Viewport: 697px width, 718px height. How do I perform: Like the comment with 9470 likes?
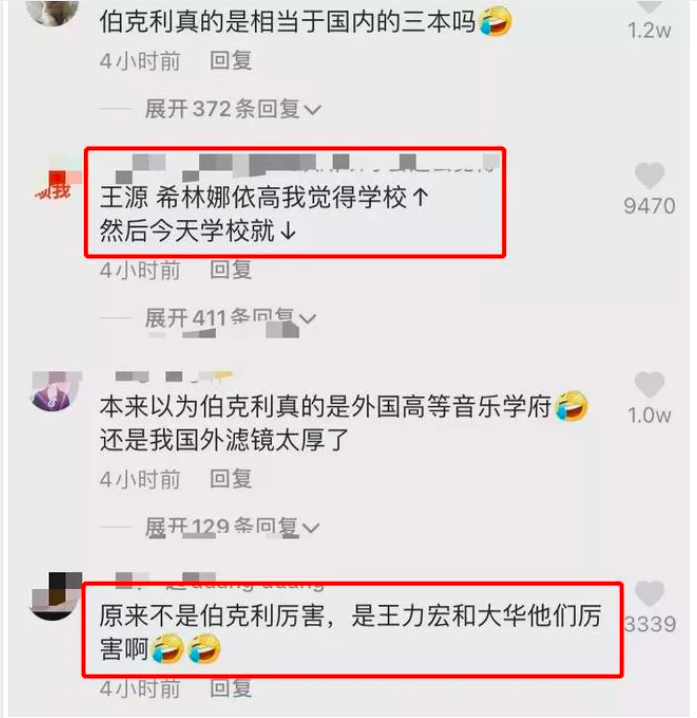(649, 176)
